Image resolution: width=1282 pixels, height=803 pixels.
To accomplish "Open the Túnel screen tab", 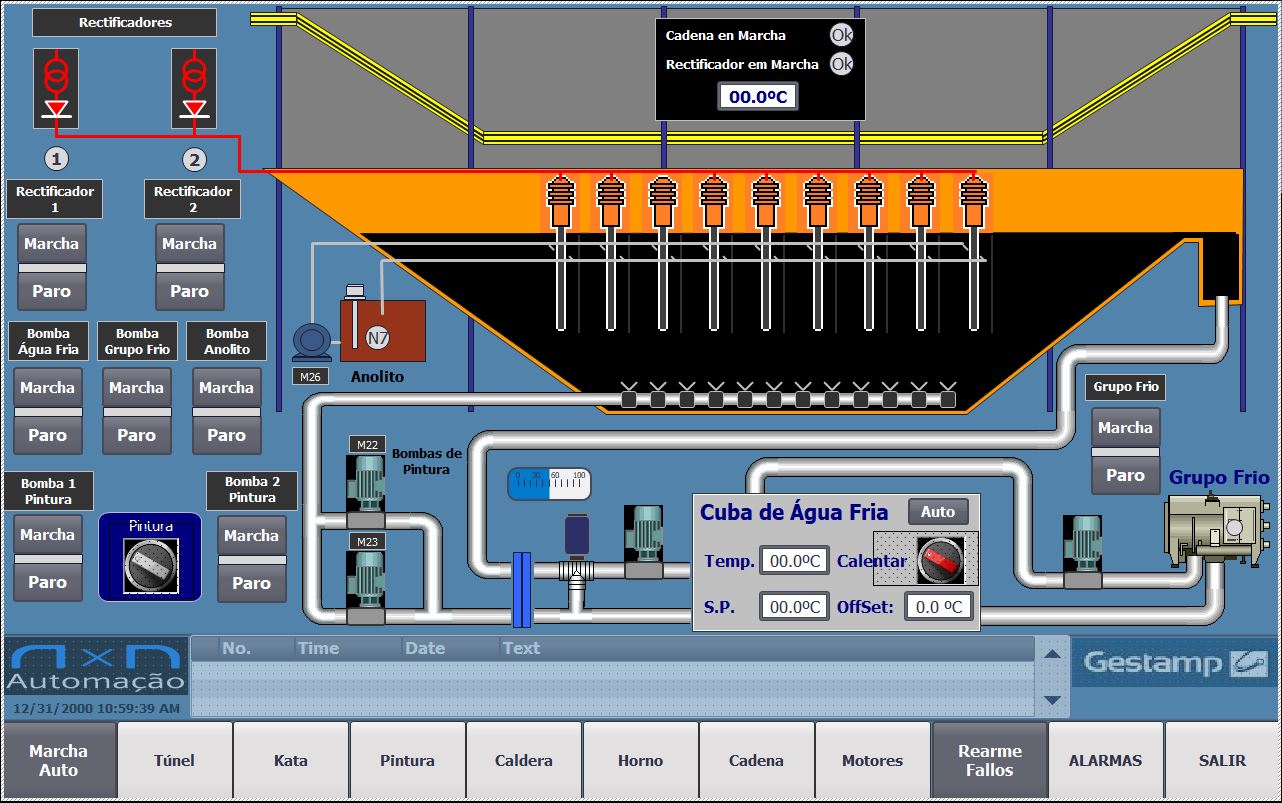I will pos(175,761).
